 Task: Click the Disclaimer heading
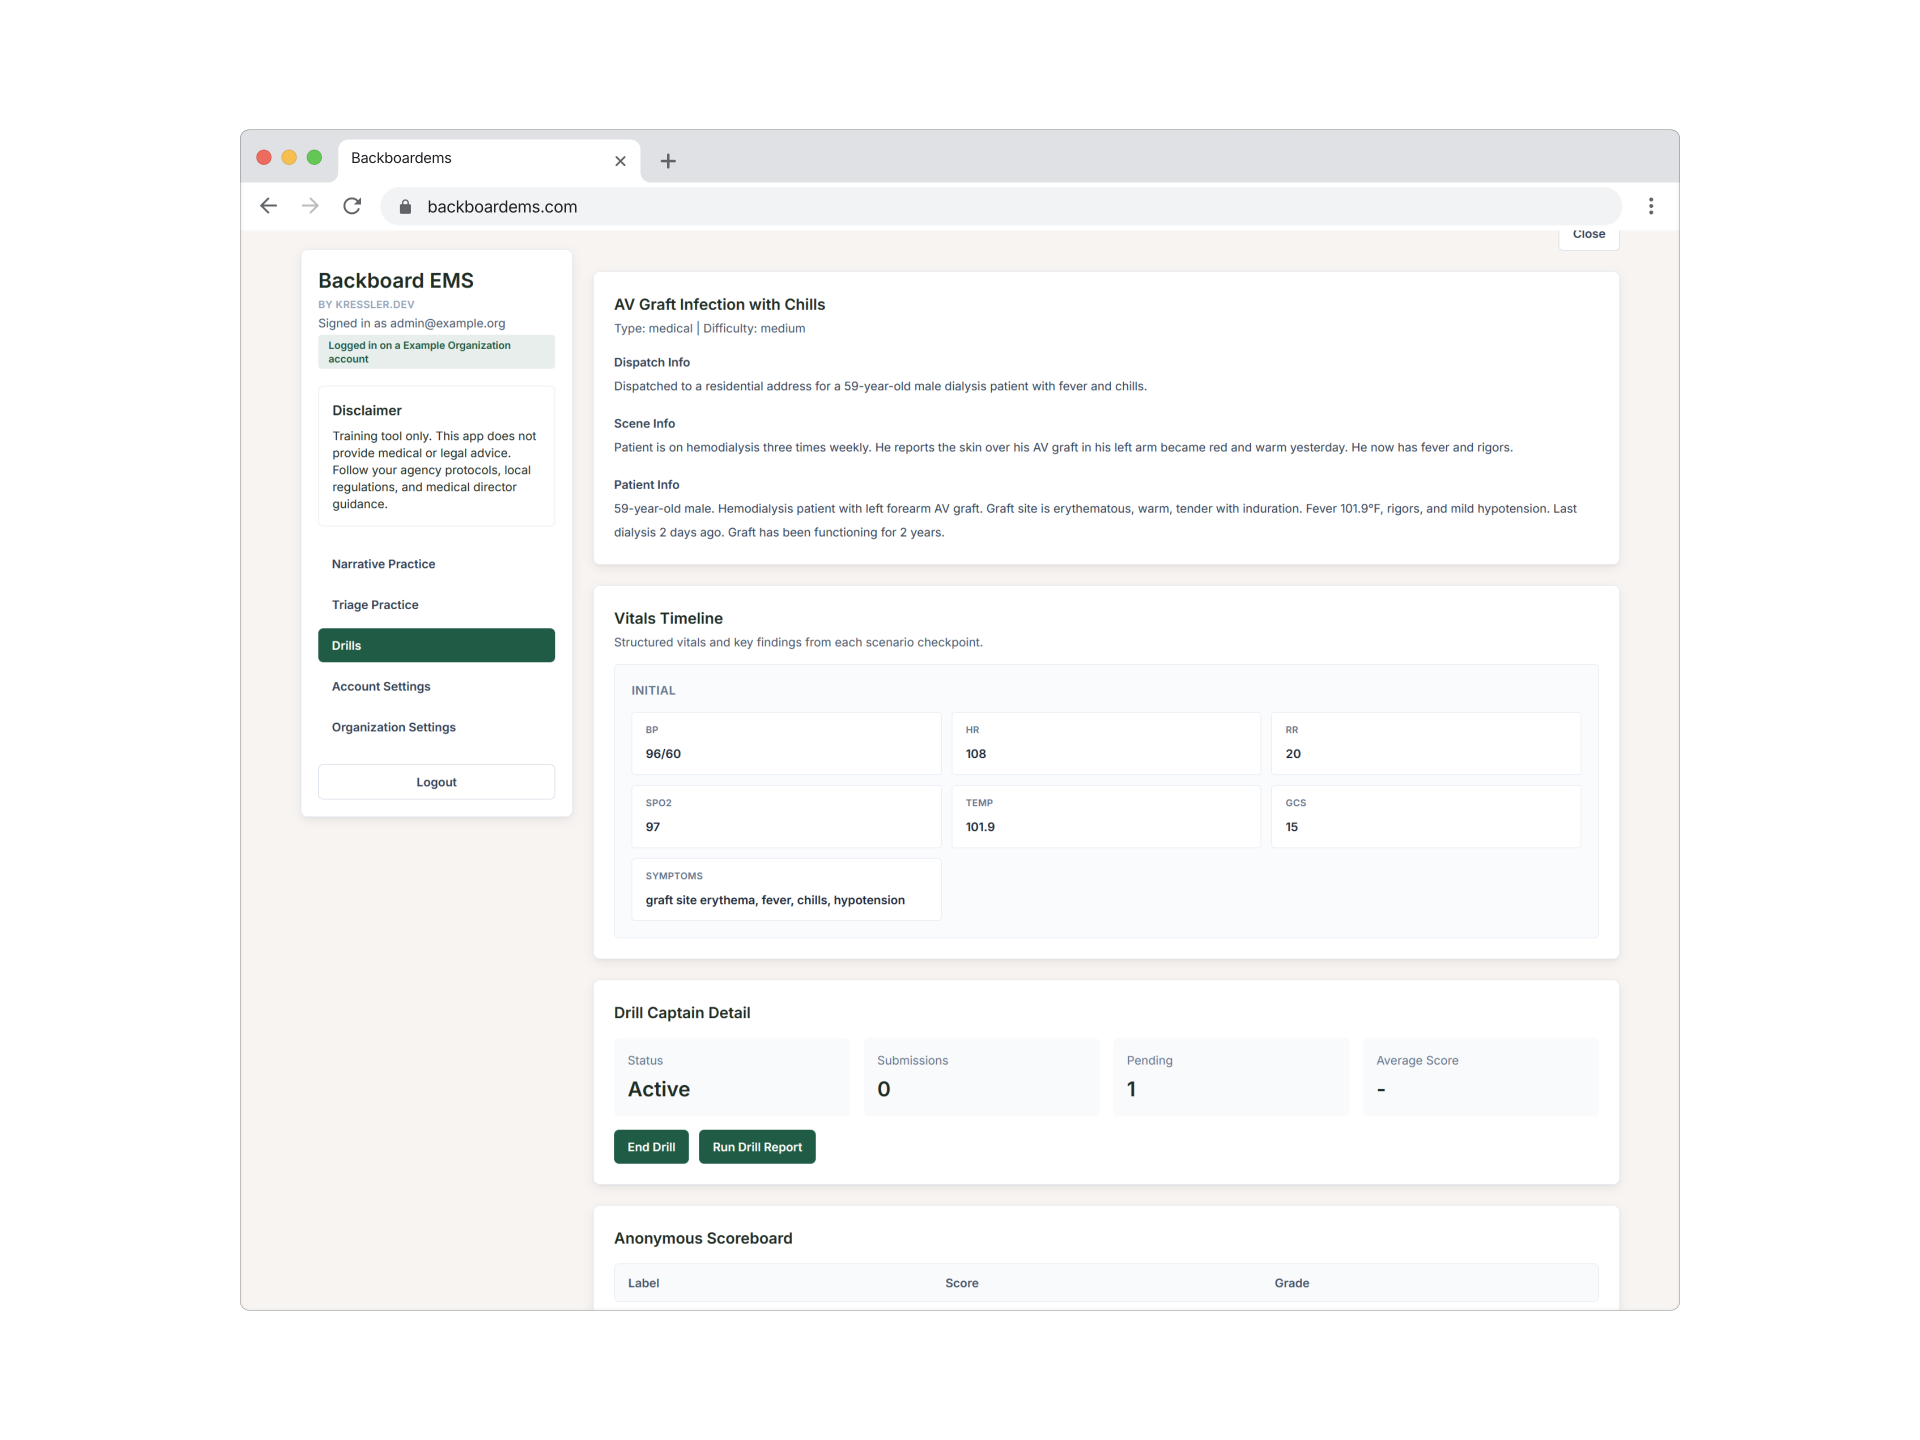click(367, 410)
